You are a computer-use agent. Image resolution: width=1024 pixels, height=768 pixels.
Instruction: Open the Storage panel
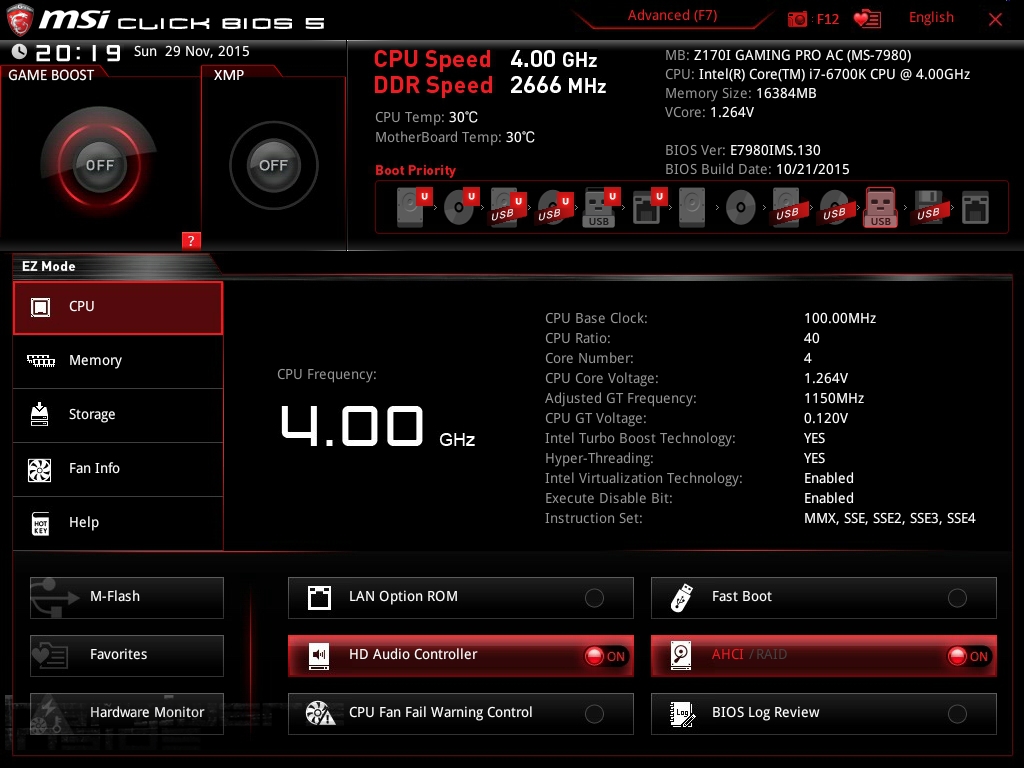(x=118, y=414)
